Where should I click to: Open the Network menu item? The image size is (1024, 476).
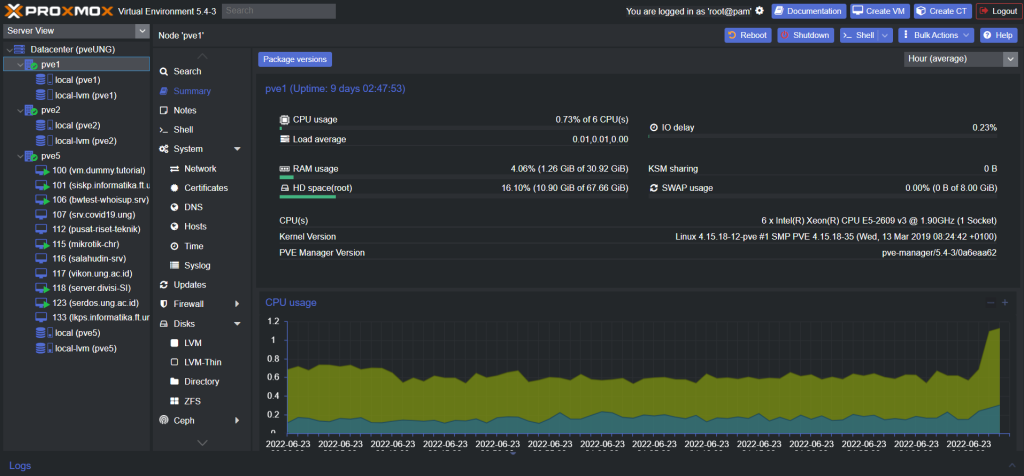click(202, 168)
